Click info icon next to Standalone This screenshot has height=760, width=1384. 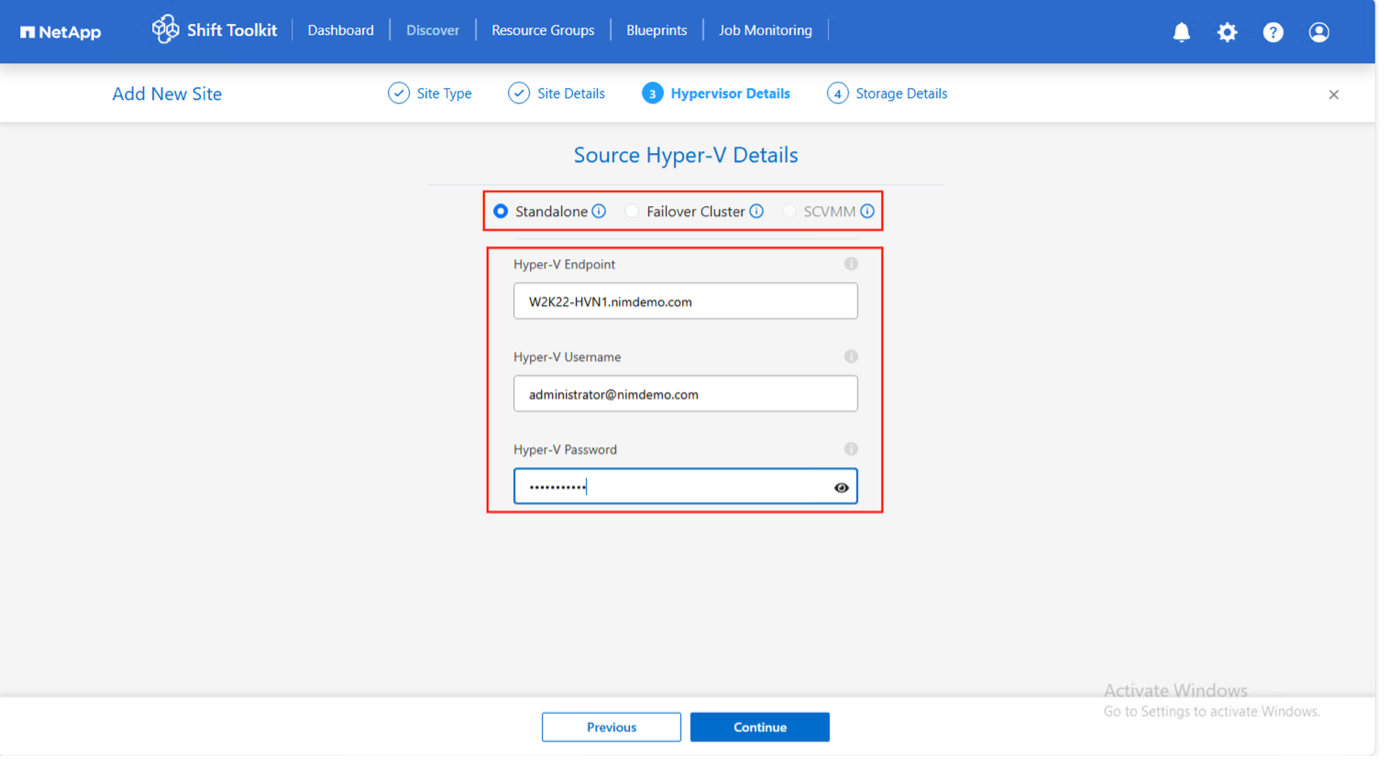coord(599,211)
